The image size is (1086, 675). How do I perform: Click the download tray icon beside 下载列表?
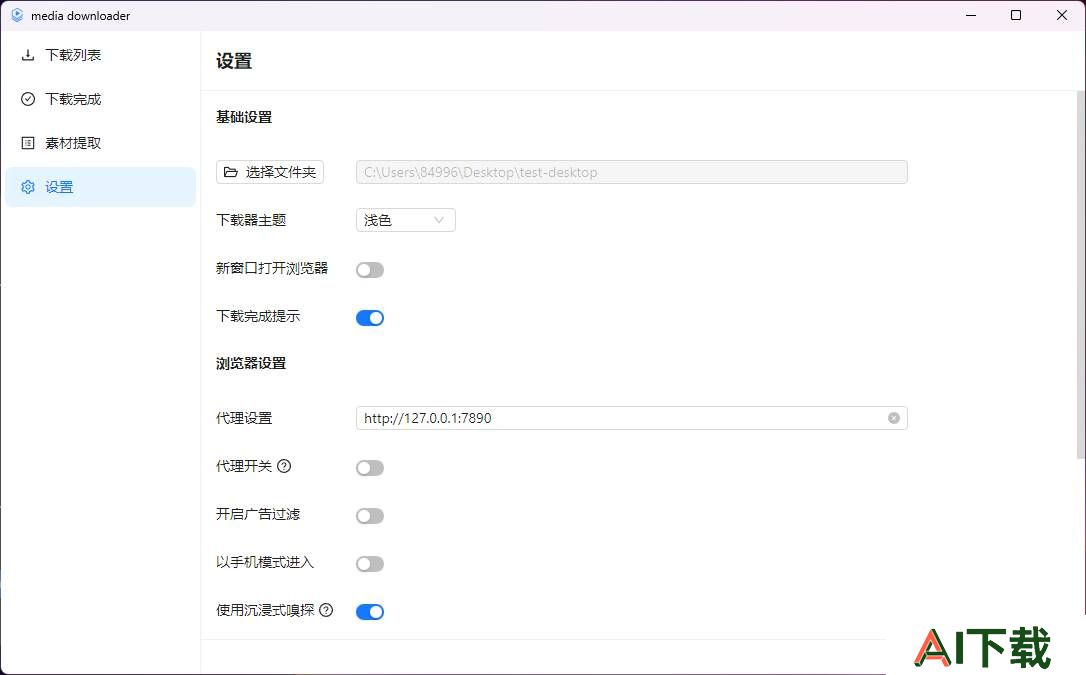28,55
